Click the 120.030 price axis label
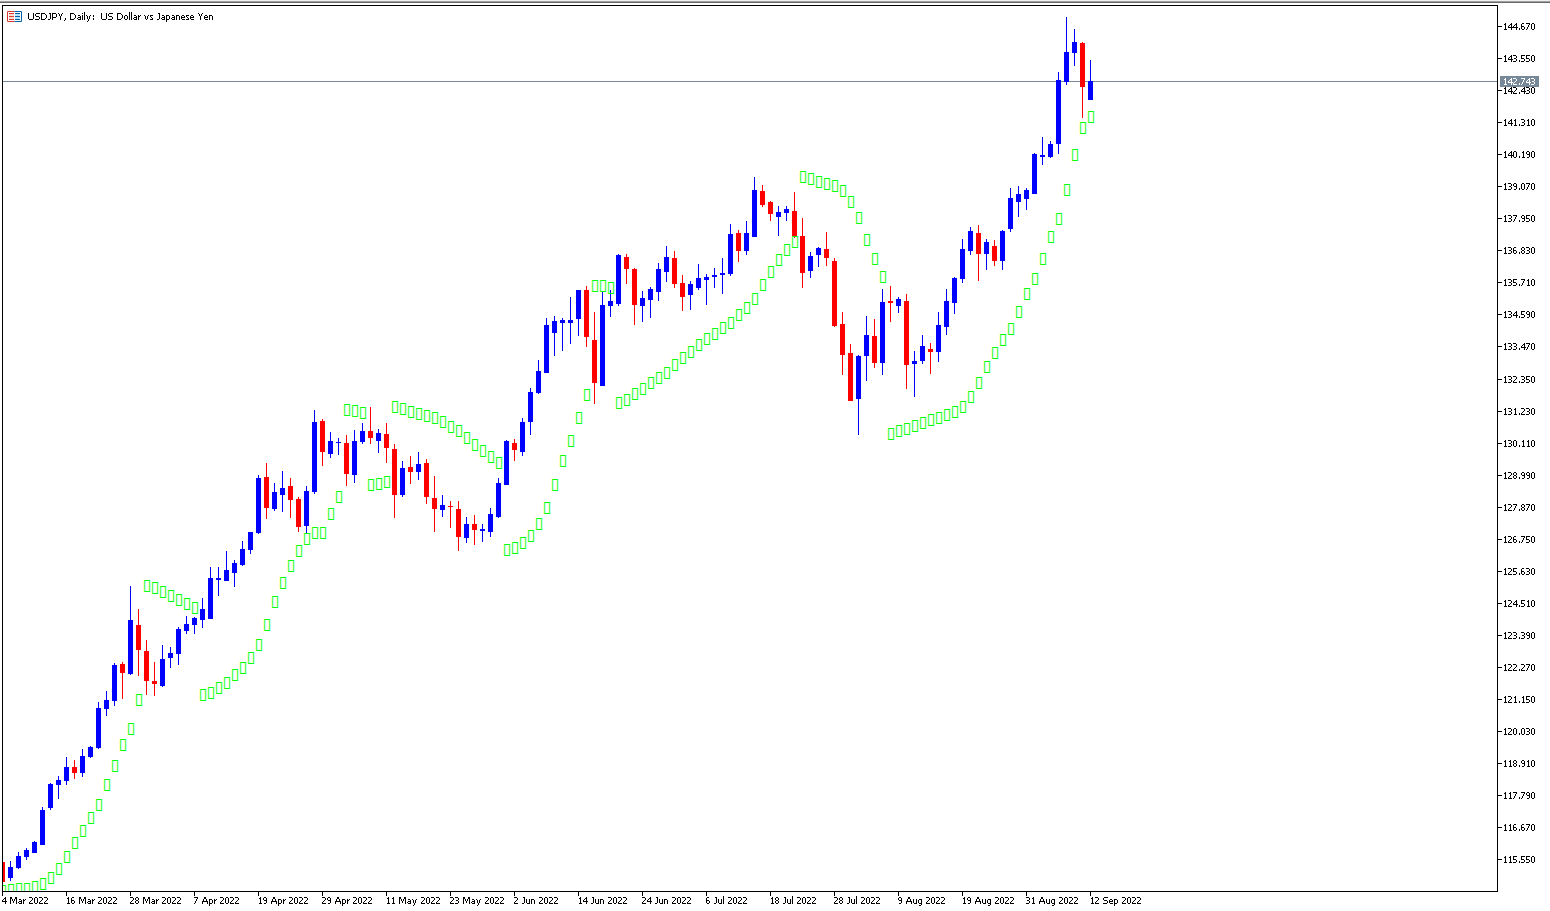This screenshot has height=911, width=1550. tap(1519, 731)
